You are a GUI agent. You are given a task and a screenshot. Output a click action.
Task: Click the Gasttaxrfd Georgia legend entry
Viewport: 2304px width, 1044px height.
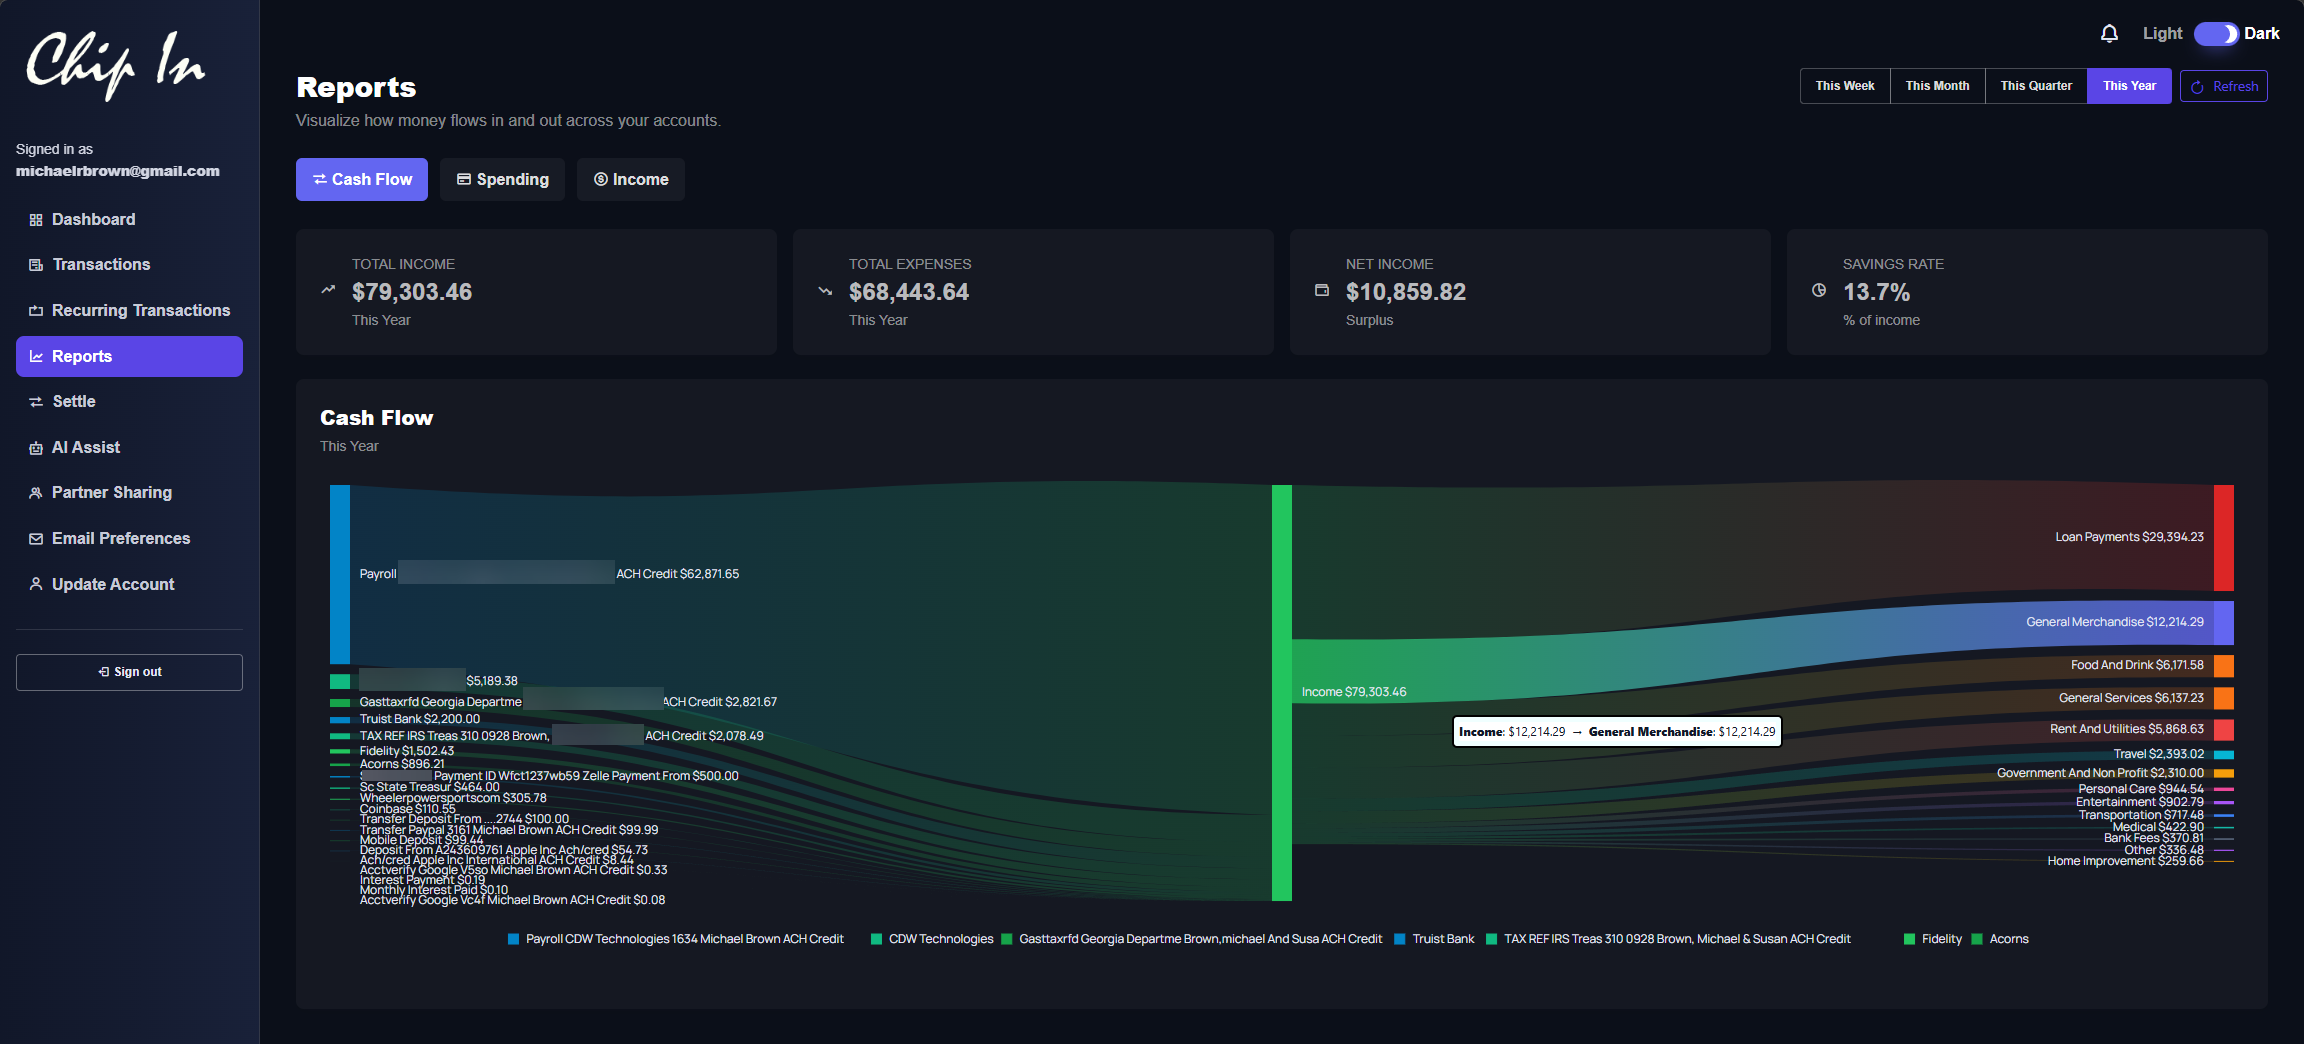coord(1192,939)
